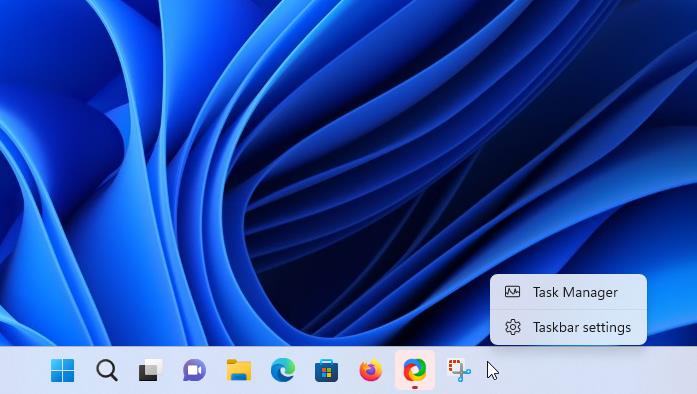Open the Windows Start menu
This screenshot has width=697, height=394.
click(x=62, y=370)
